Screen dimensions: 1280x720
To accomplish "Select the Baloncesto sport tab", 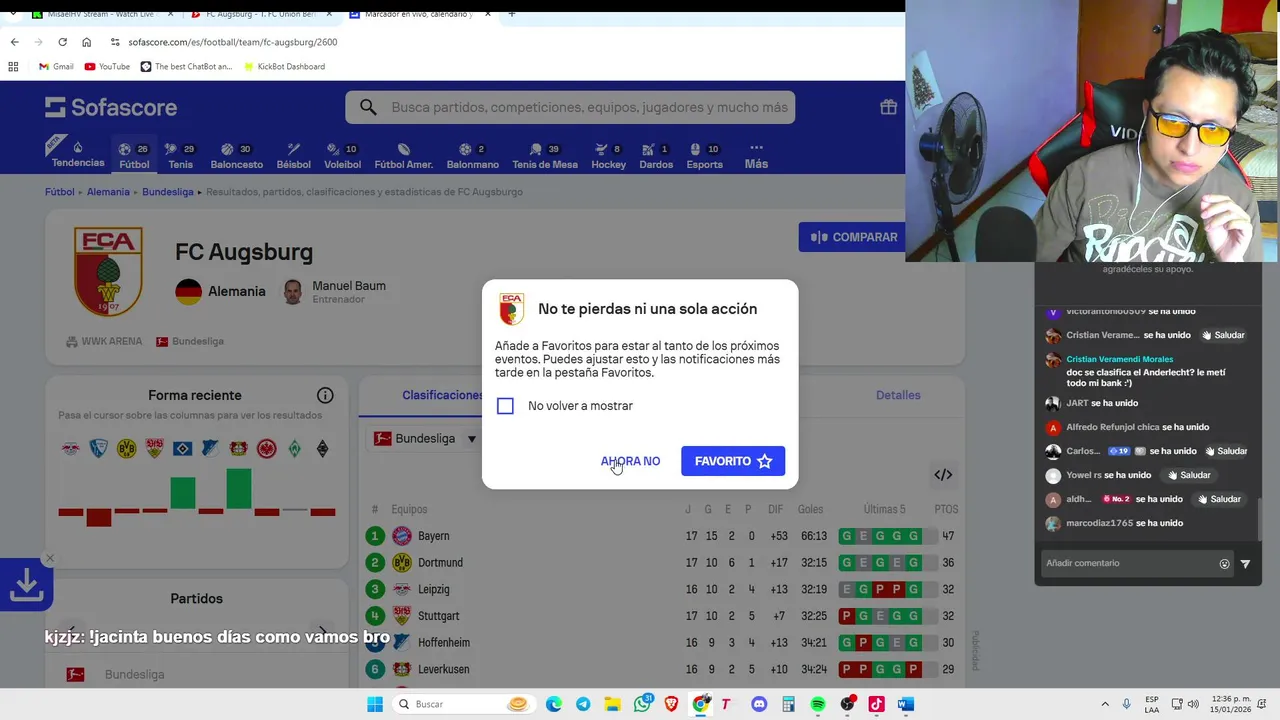I will (x=236, y=156).
